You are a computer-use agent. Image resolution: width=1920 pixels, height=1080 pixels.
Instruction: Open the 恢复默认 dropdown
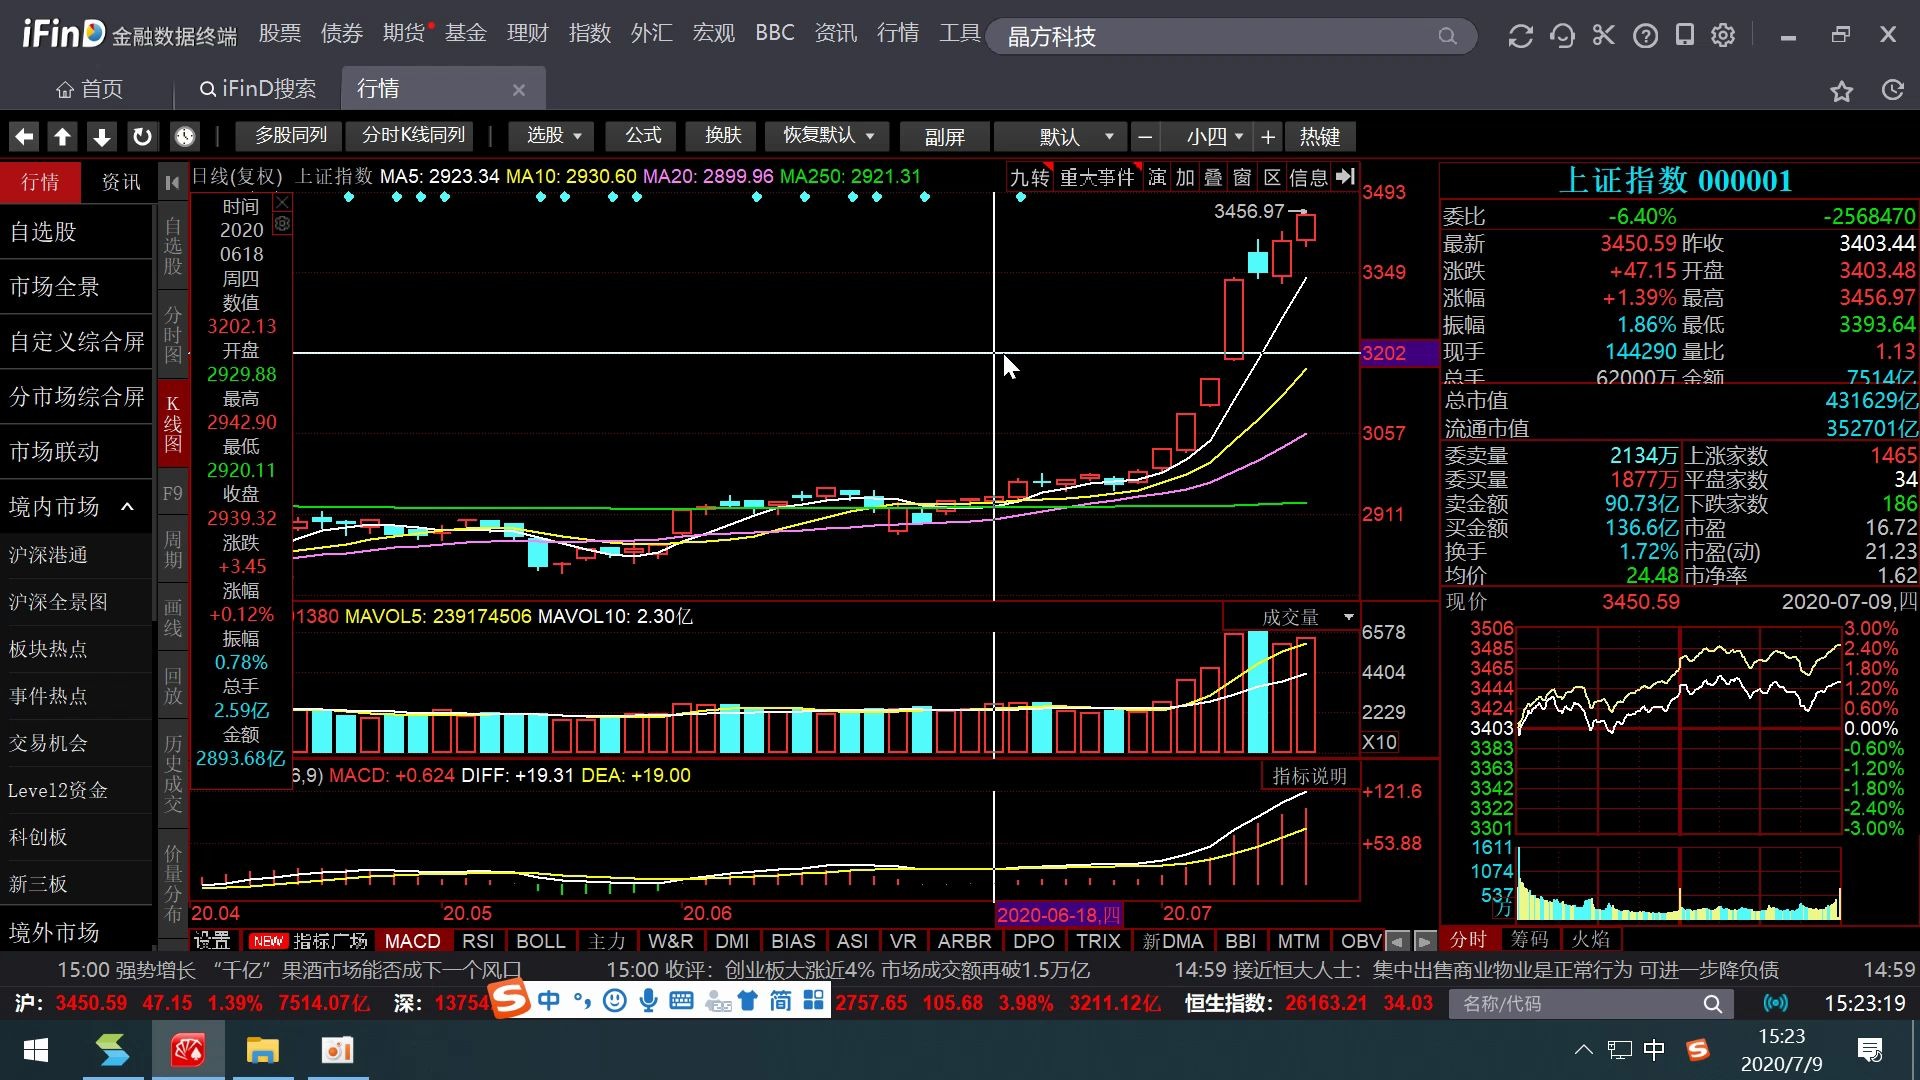[828, 136]
